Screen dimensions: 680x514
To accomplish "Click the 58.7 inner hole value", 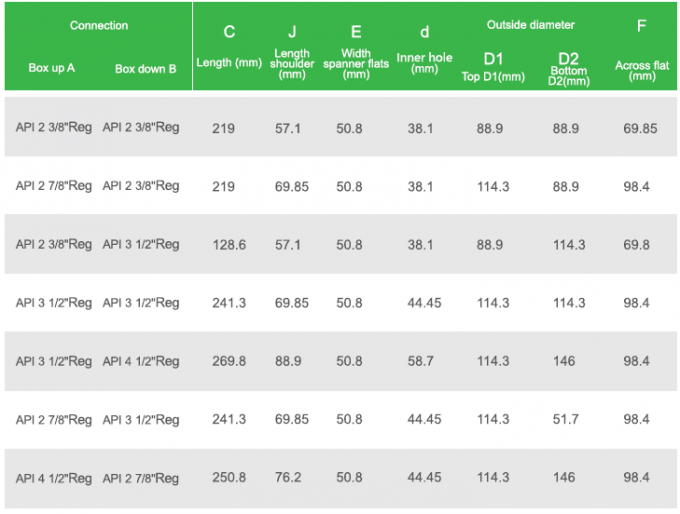I will (x=425, y=361).
